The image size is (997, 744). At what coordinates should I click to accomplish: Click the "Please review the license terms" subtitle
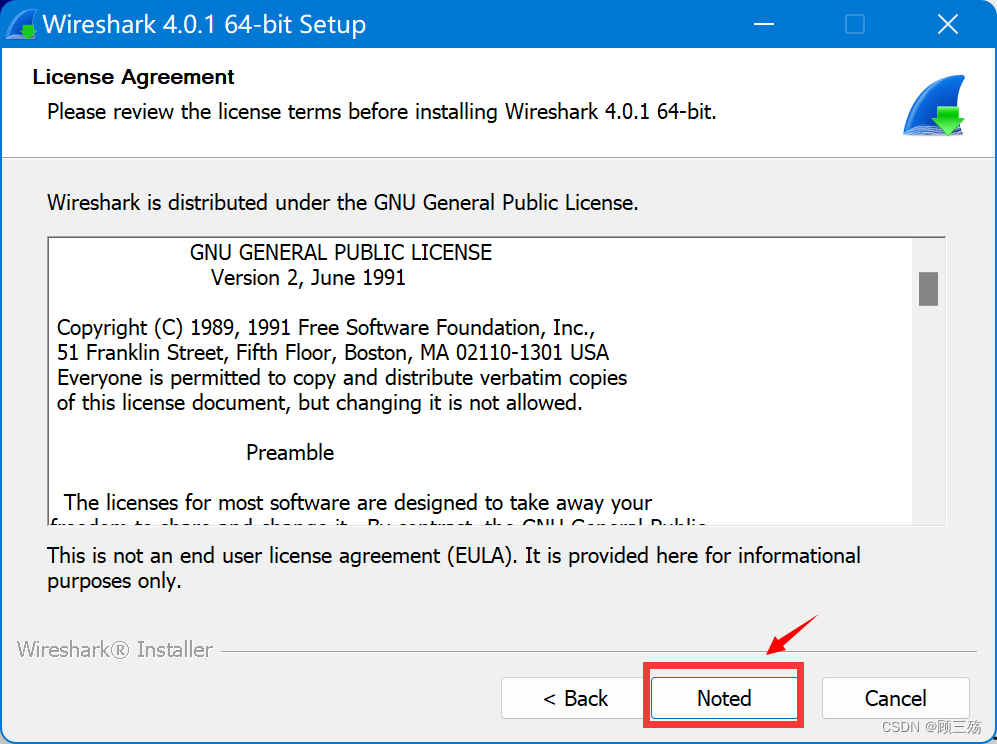pos(382,112)
